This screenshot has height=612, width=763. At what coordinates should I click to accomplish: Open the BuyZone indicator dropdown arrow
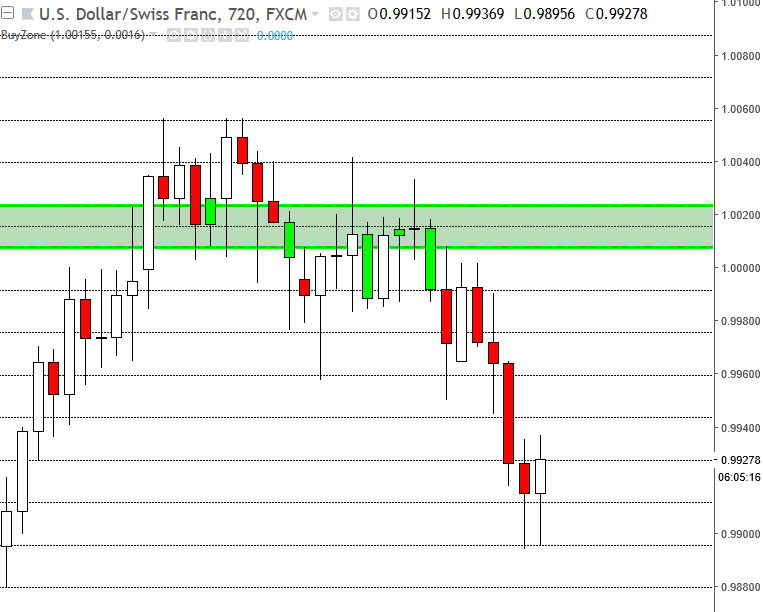153,35
